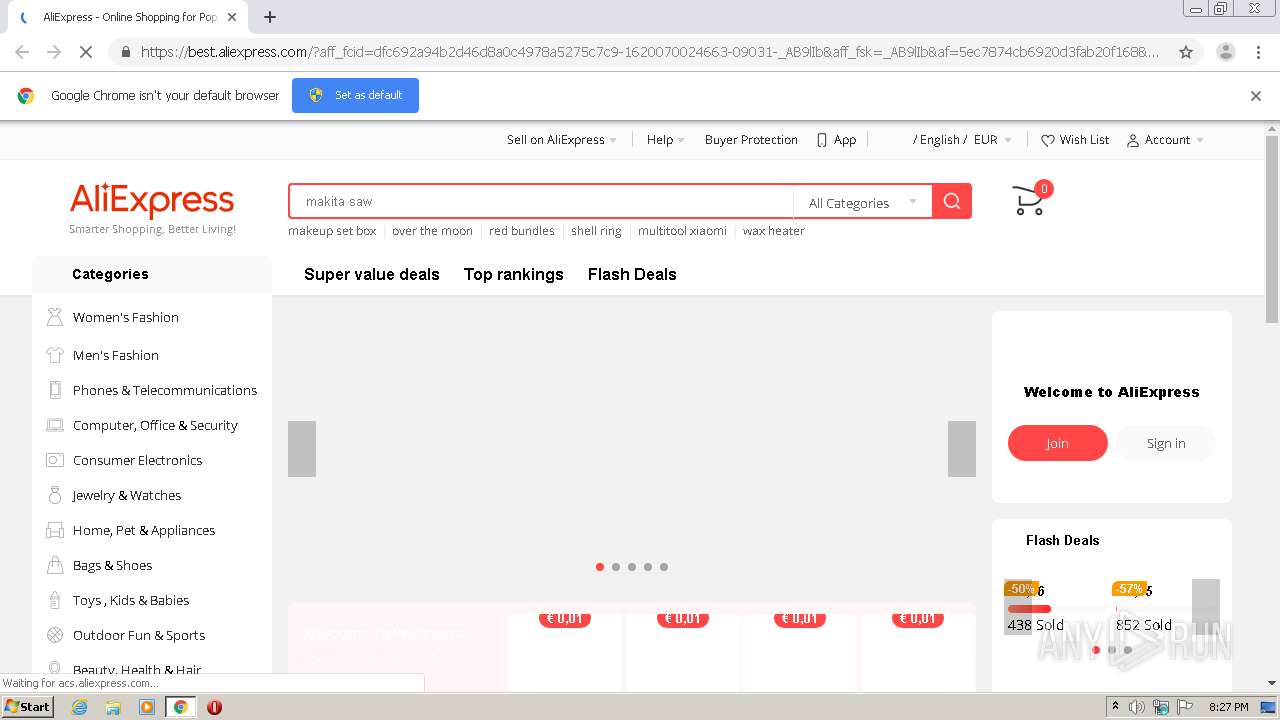Stop loading the page
This screenshot has height=720, width=1280.
(86, 52)
